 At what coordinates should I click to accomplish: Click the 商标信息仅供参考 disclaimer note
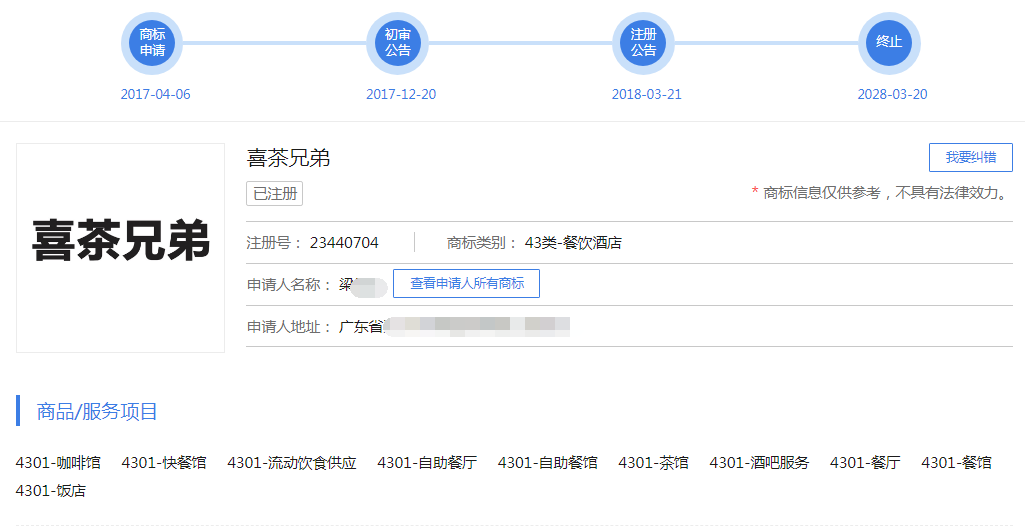[881, 193]
